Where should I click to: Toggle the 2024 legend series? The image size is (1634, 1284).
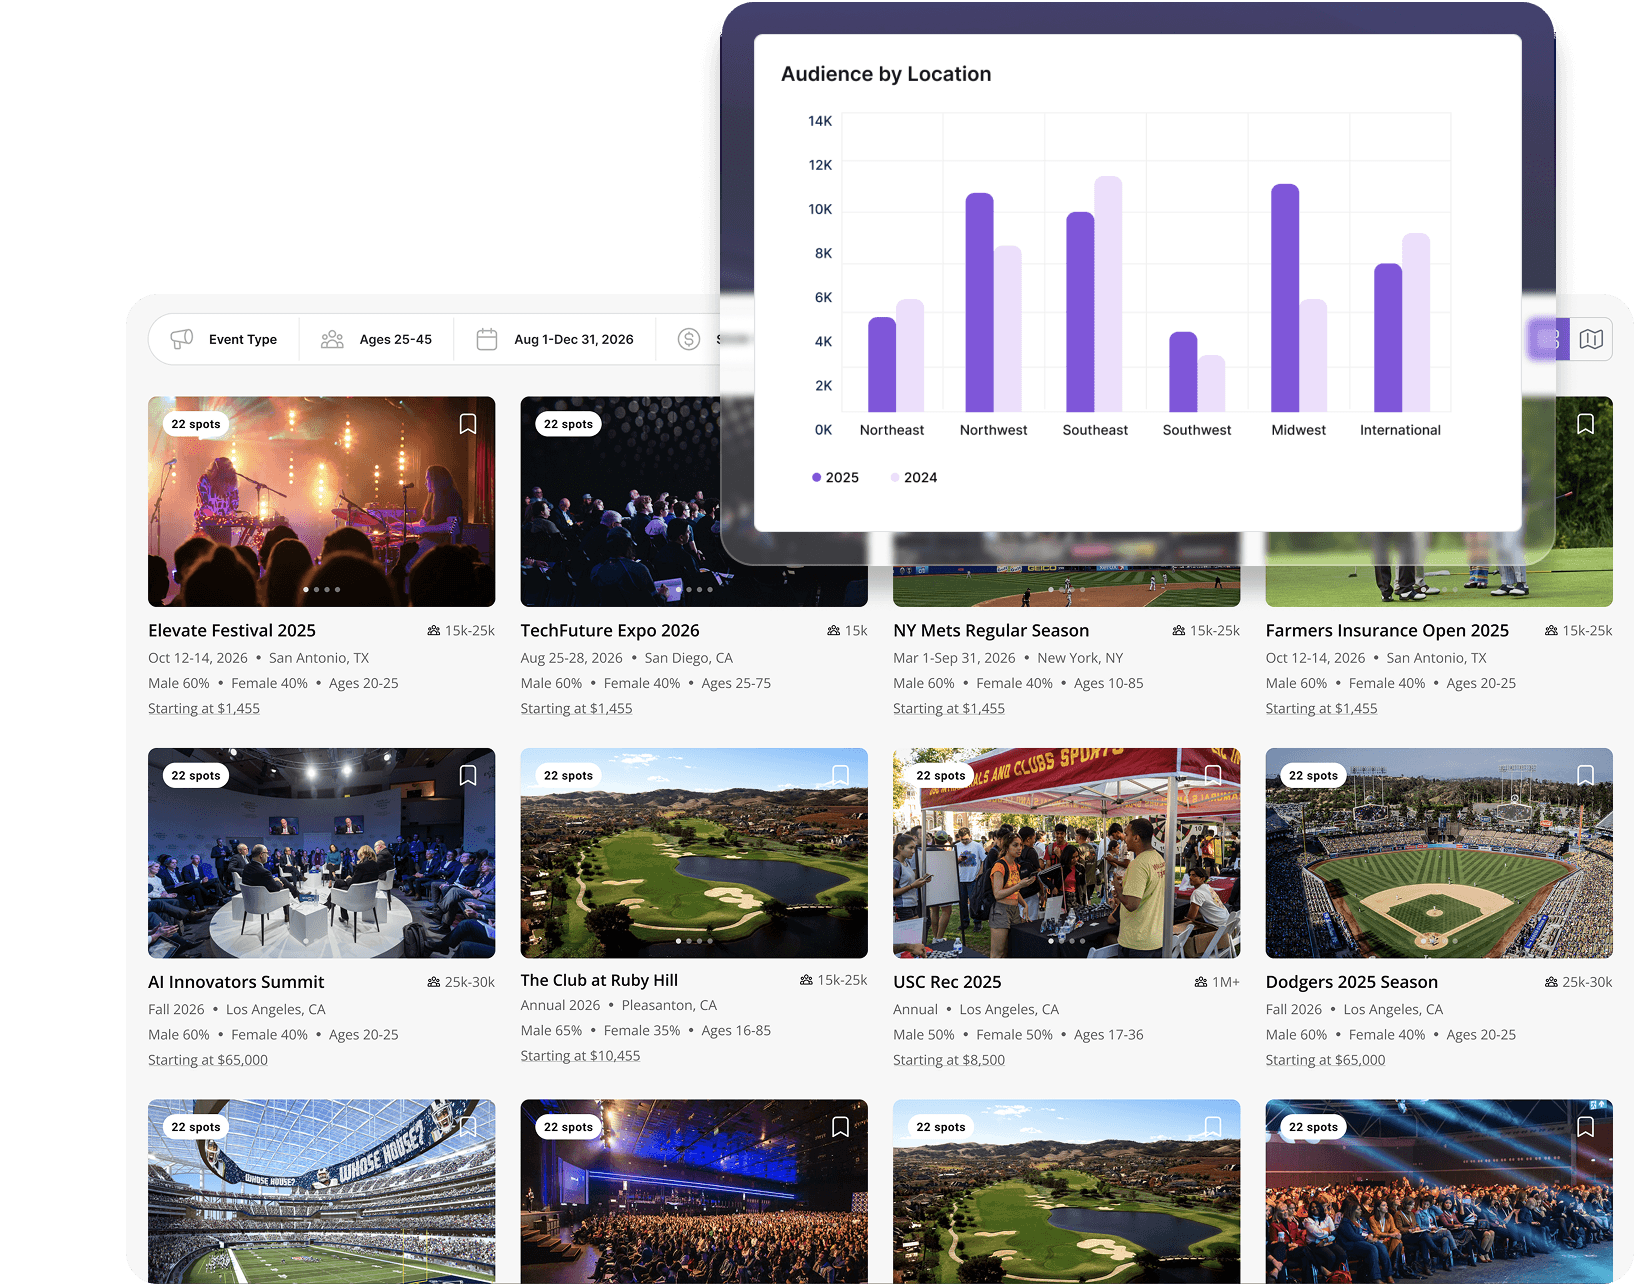coord(914,478)
